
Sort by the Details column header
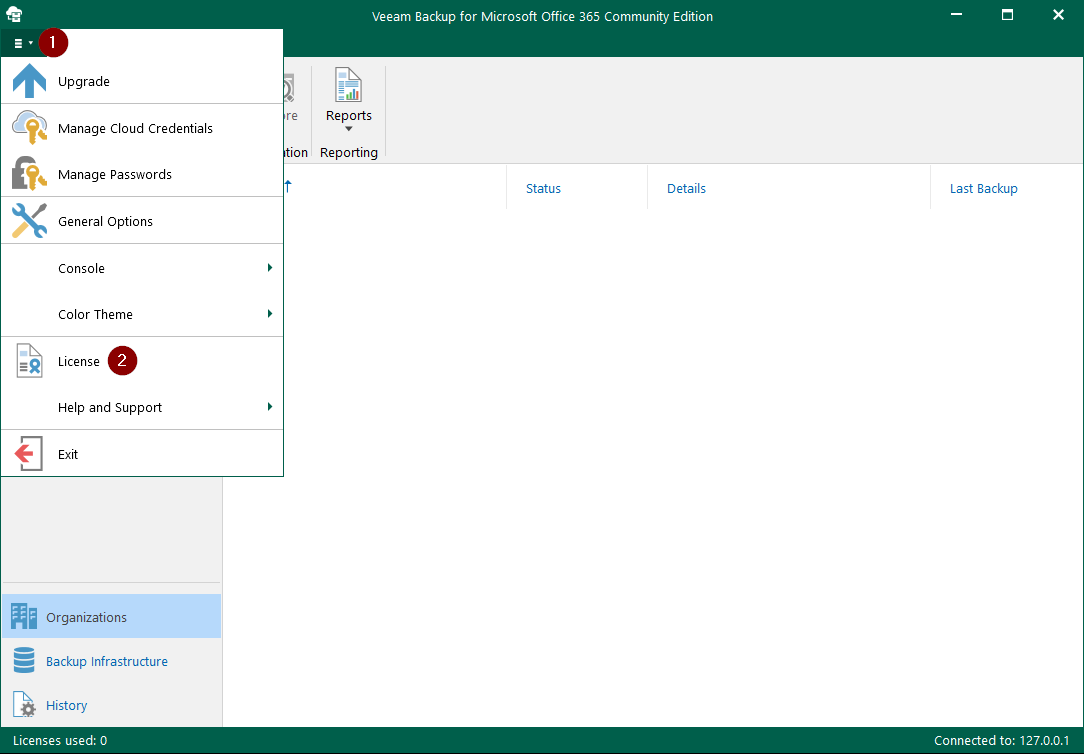pos(686,189)
